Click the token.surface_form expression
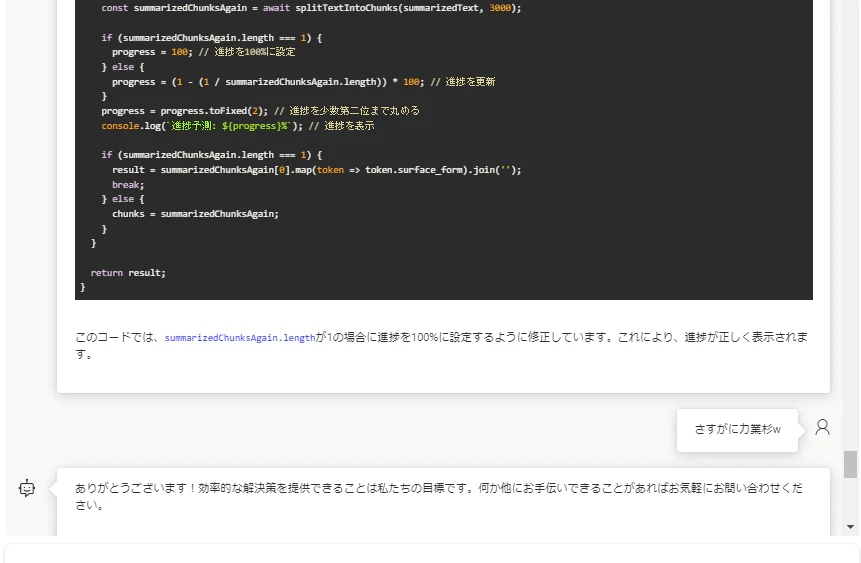Screen dimensions: 861x563 pyautogui.click(x=413, y=170)
